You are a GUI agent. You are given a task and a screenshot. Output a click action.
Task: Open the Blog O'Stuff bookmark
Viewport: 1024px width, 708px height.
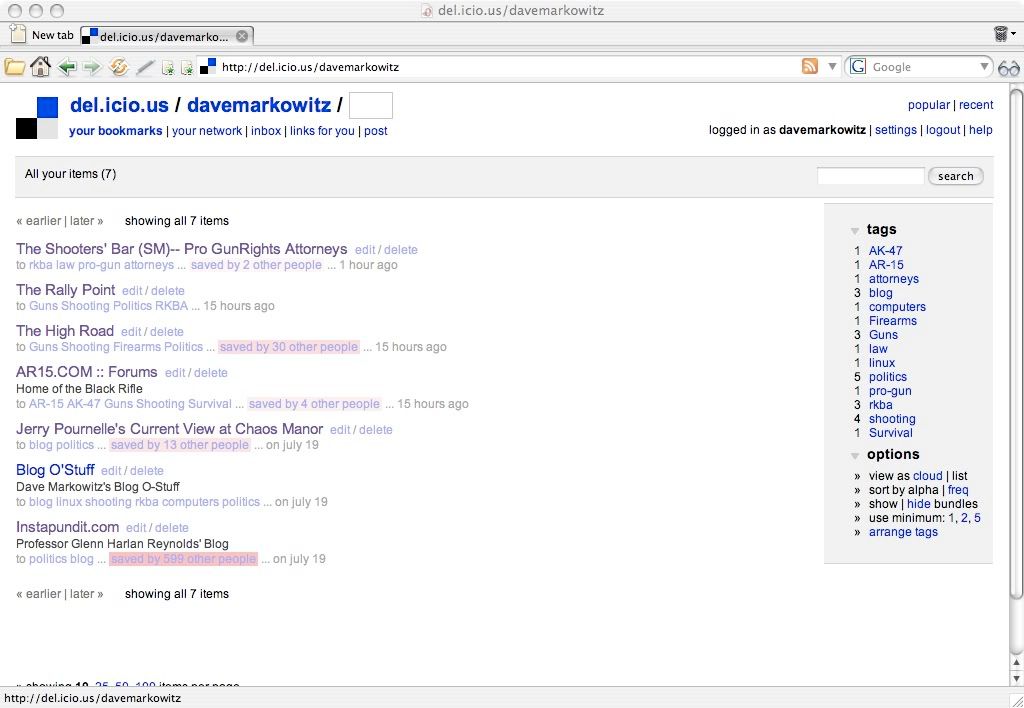pyautogui.click(x=55, y=470)
